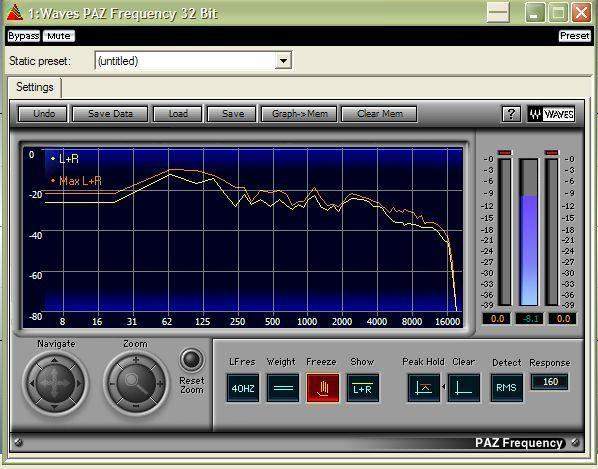The width and height of the screenshot is (598, 469).
Task: Click the Zoom wheel plus on top
Action: [x=136, y=360]
